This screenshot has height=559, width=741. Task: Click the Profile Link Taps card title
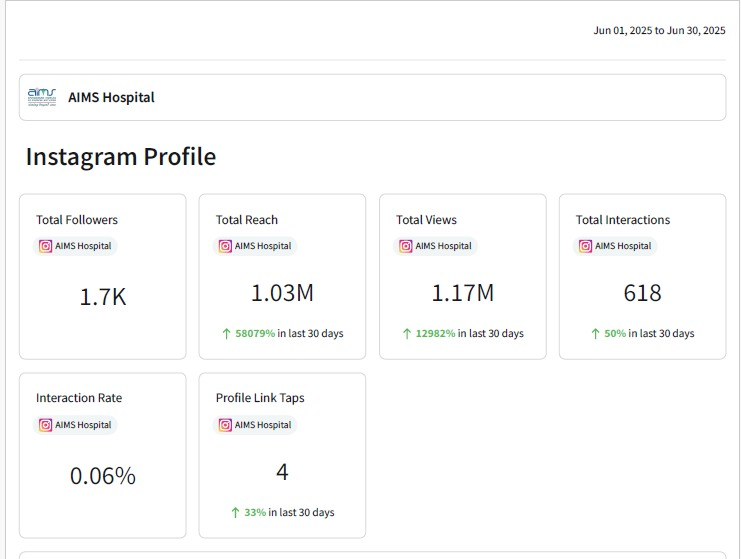pyautogui.click(x=260, y=398)
